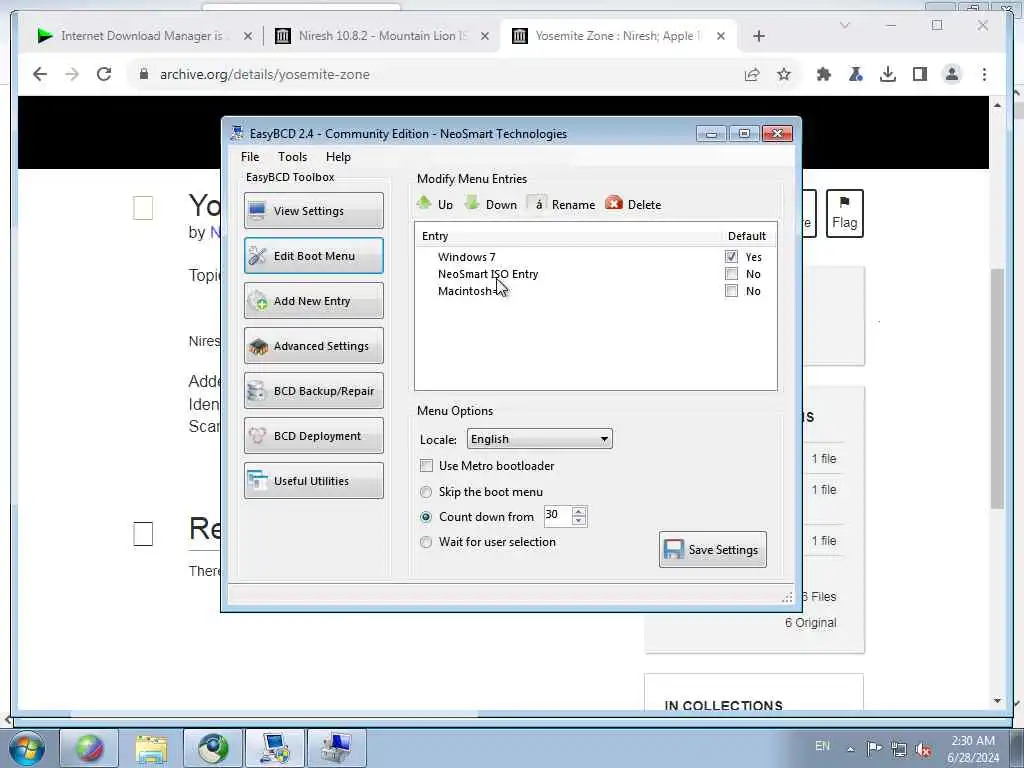Click the page vertical scrollbar thumb
The image size is (1024, 768).
pos(997,389)
